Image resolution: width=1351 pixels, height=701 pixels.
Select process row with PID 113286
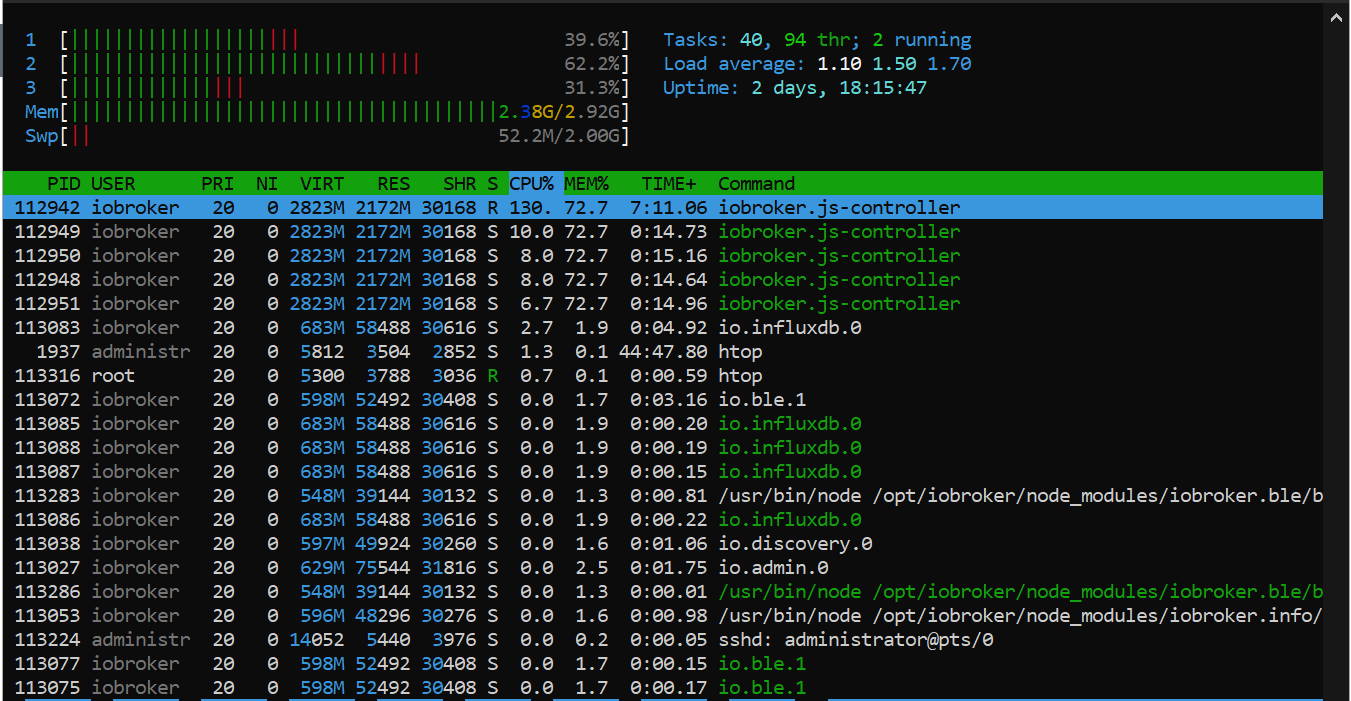coord(663,592)
